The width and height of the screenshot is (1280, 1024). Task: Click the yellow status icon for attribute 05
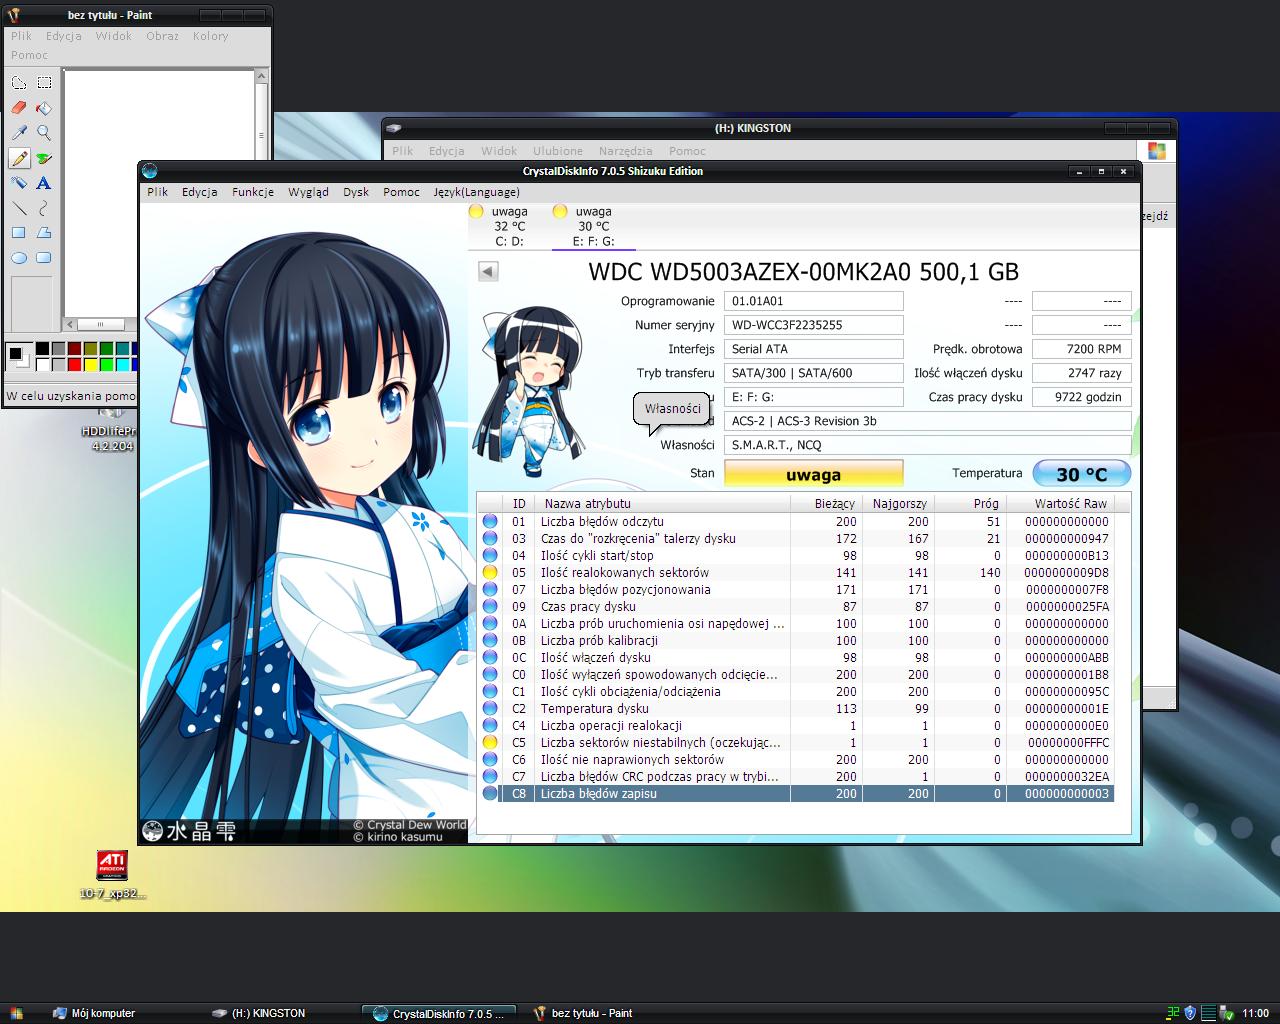coord(490,572)
